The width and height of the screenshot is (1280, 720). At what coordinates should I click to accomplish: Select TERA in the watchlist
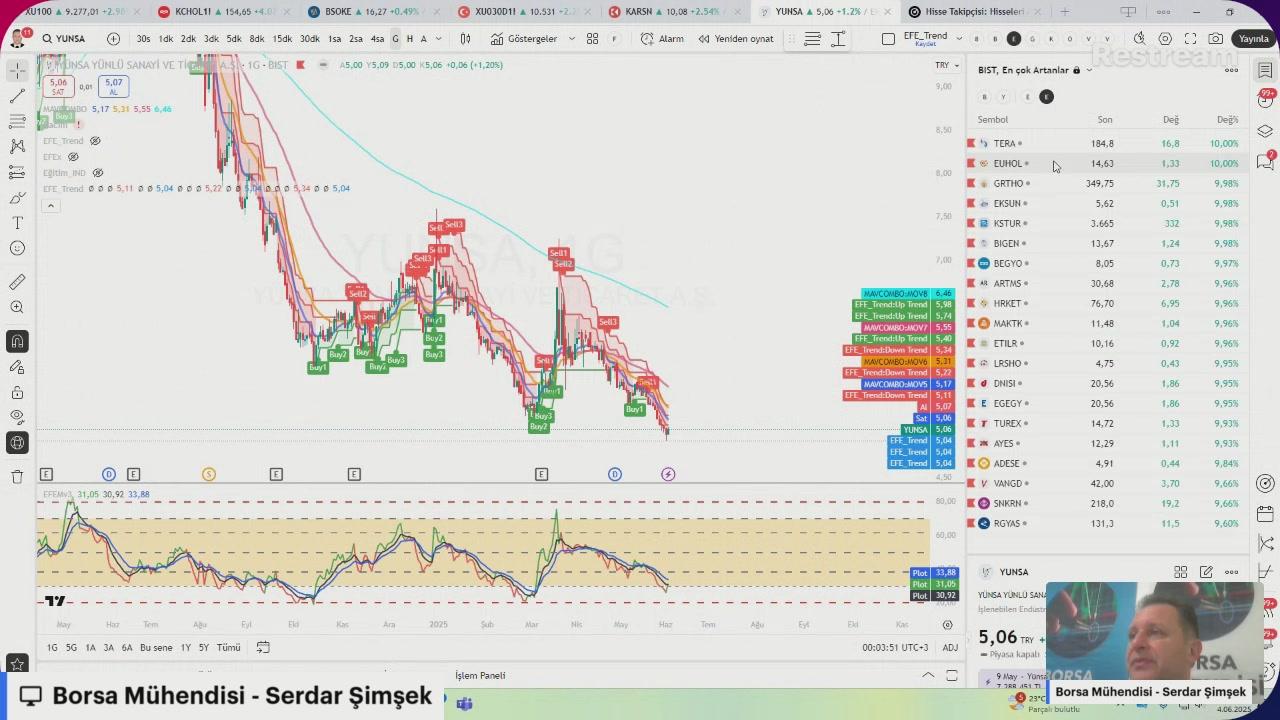pyautogui.click(x=1108, y=144)
